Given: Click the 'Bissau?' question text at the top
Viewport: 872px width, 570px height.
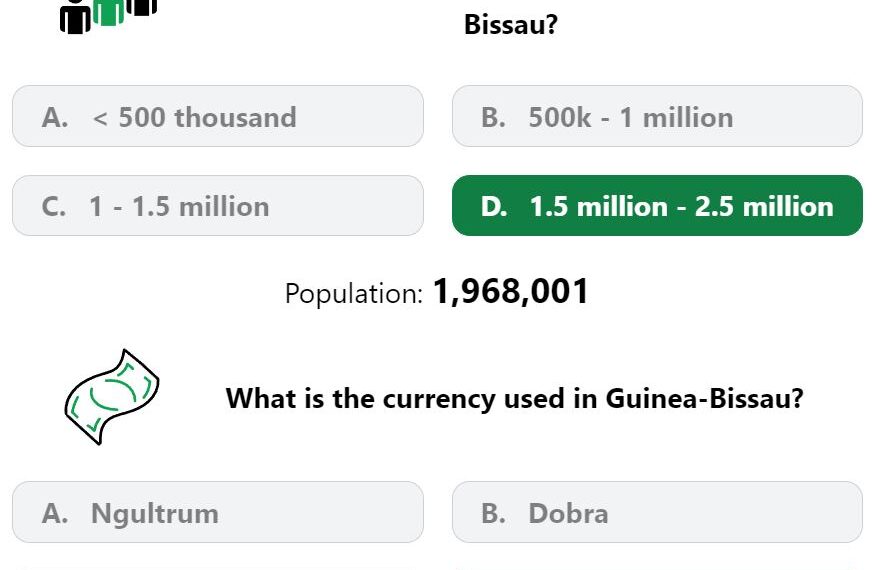Looking at the screenshot, I should click(x=511, y=24).
